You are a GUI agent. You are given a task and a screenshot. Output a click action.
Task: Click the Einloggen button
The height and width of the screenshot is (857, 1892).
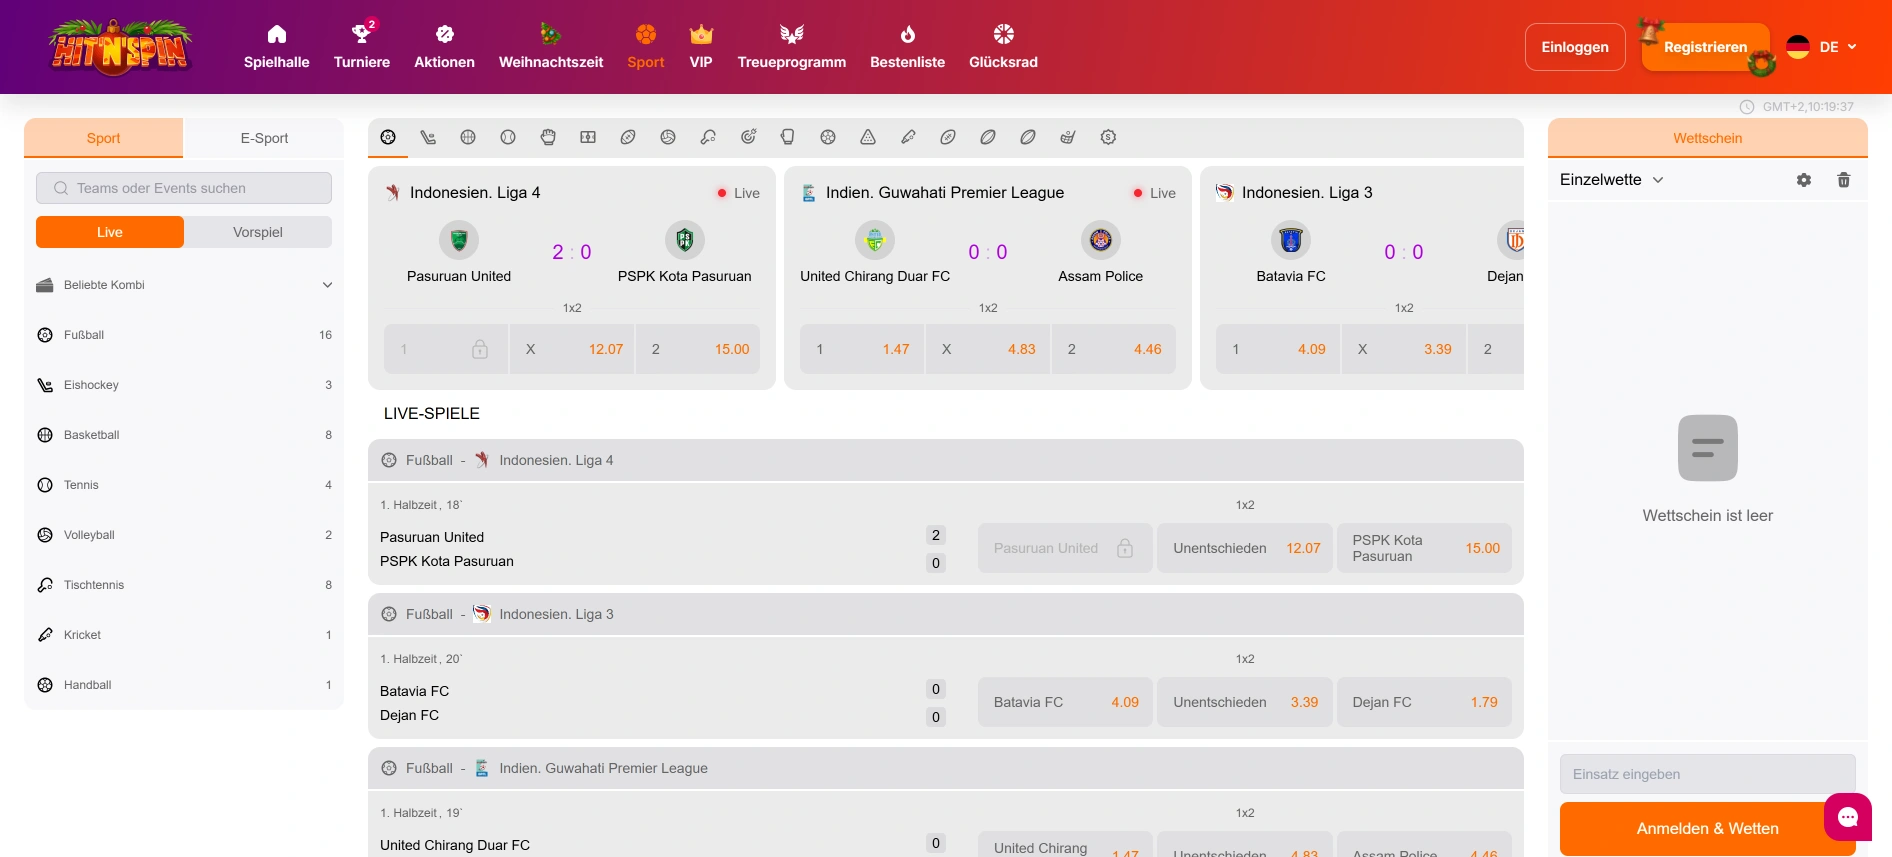pyautogui.click(x=1575, y=47)
